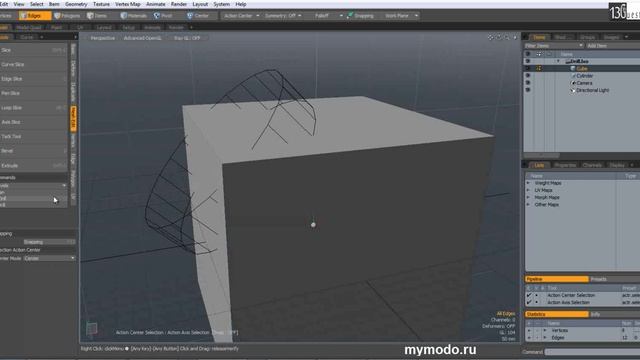The width and height of the screenshot is (640, 360).
Task: Toggle visibility eye of Camera item
Action: [528, 83]
